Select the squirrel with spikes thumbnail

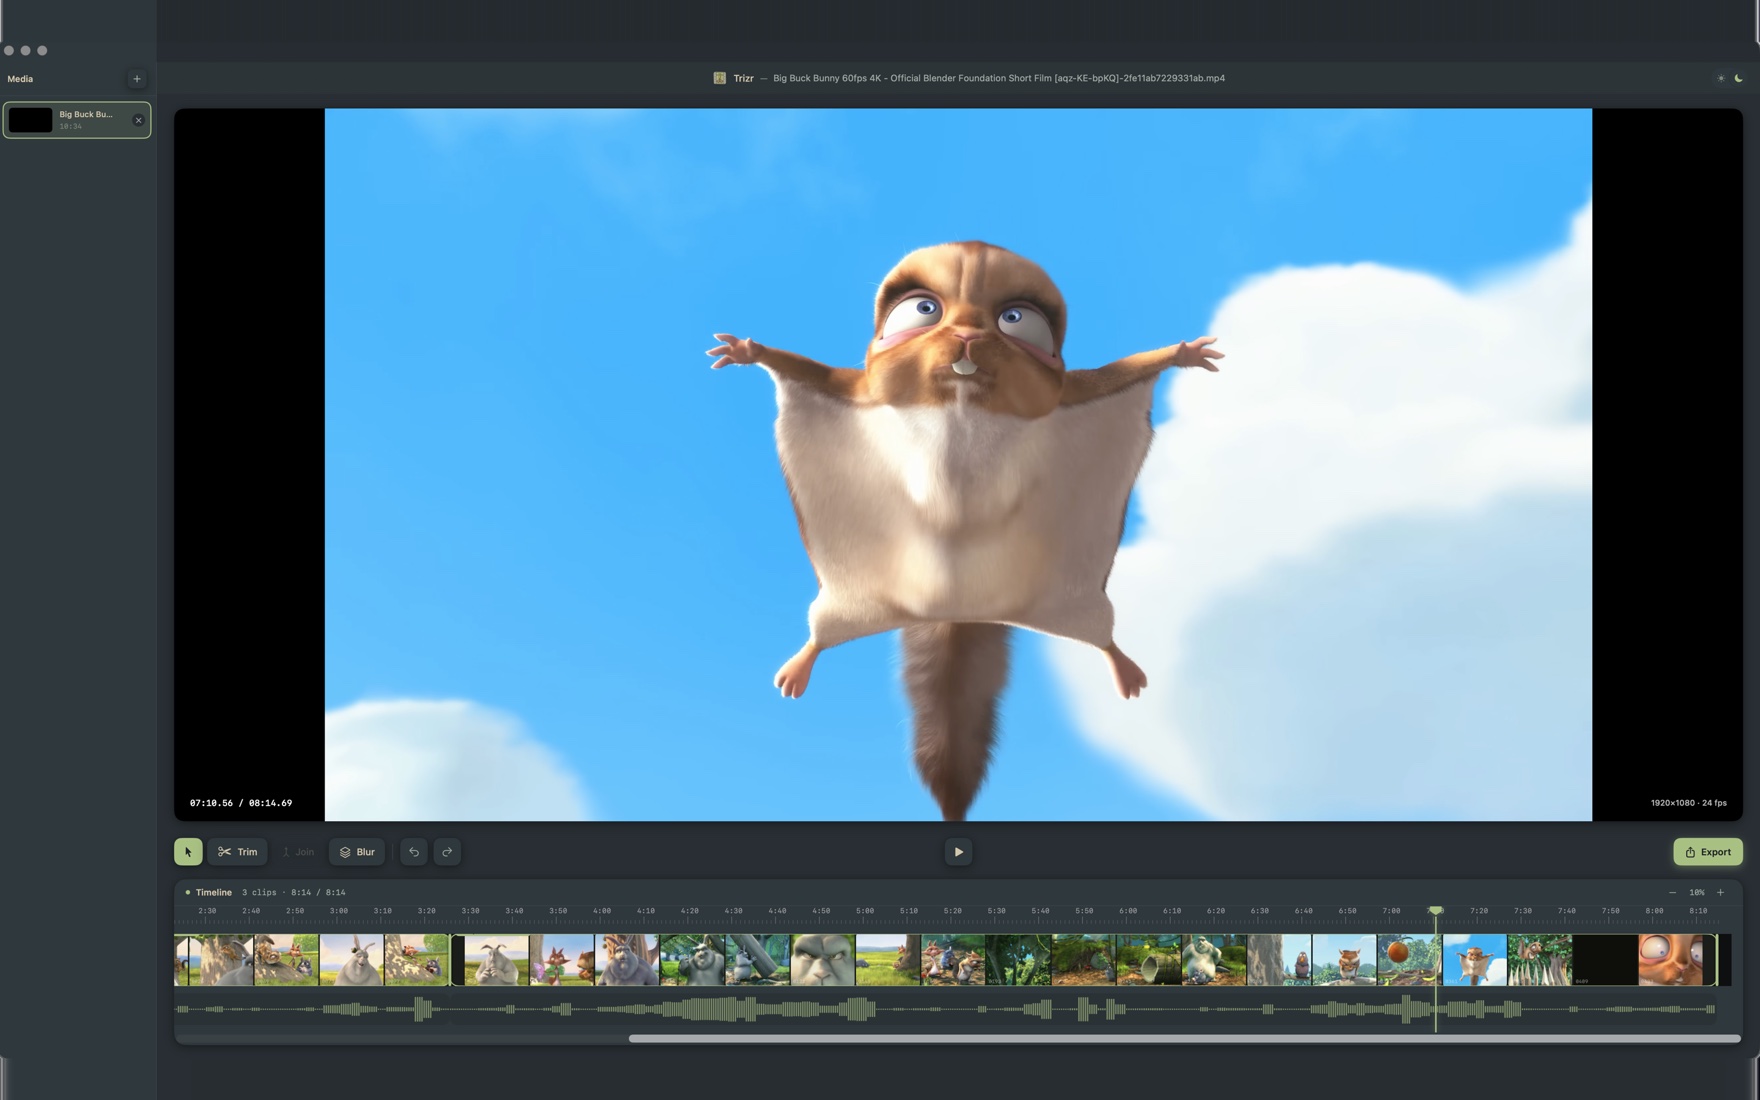[x=1539, y=960]
